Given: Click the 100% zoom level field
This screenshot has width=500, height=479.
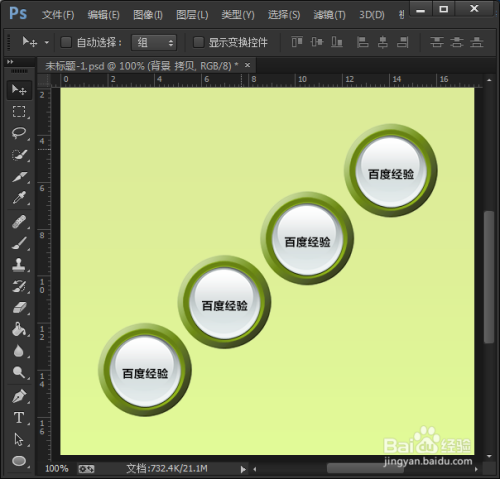Looking at the screenshot, I should [x=56, y=469].
